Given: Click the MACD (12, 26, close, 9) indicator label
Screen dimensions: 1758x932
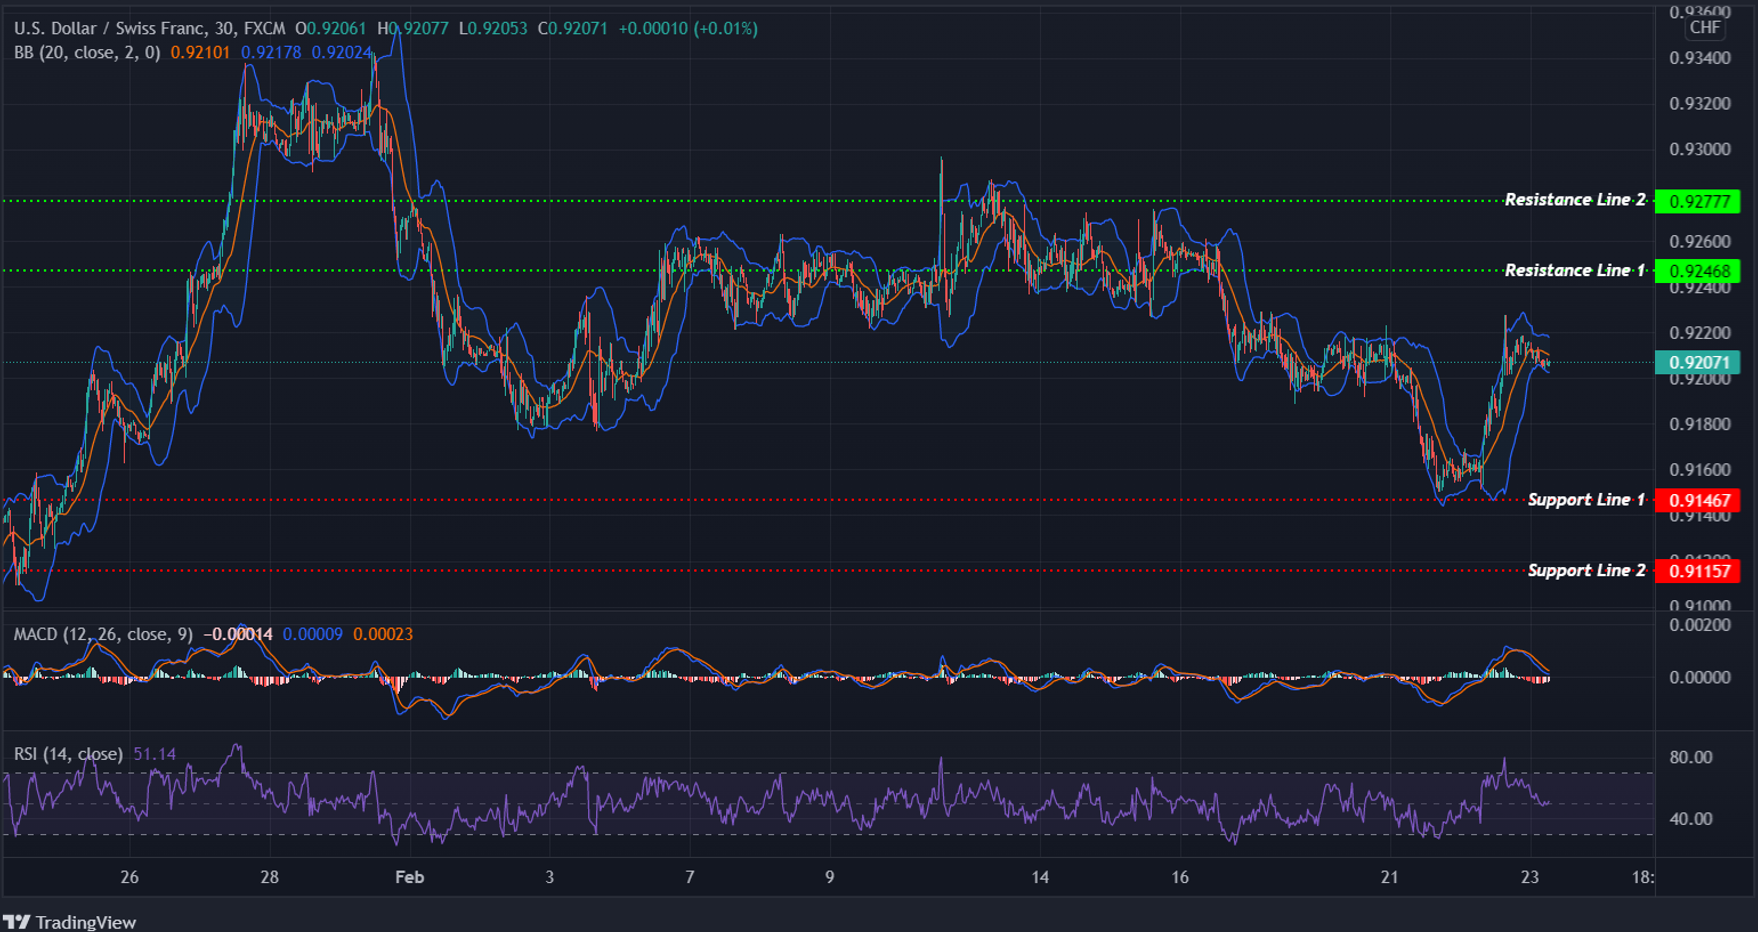Looking at the screenshot, I should click(x=103, y=633).
